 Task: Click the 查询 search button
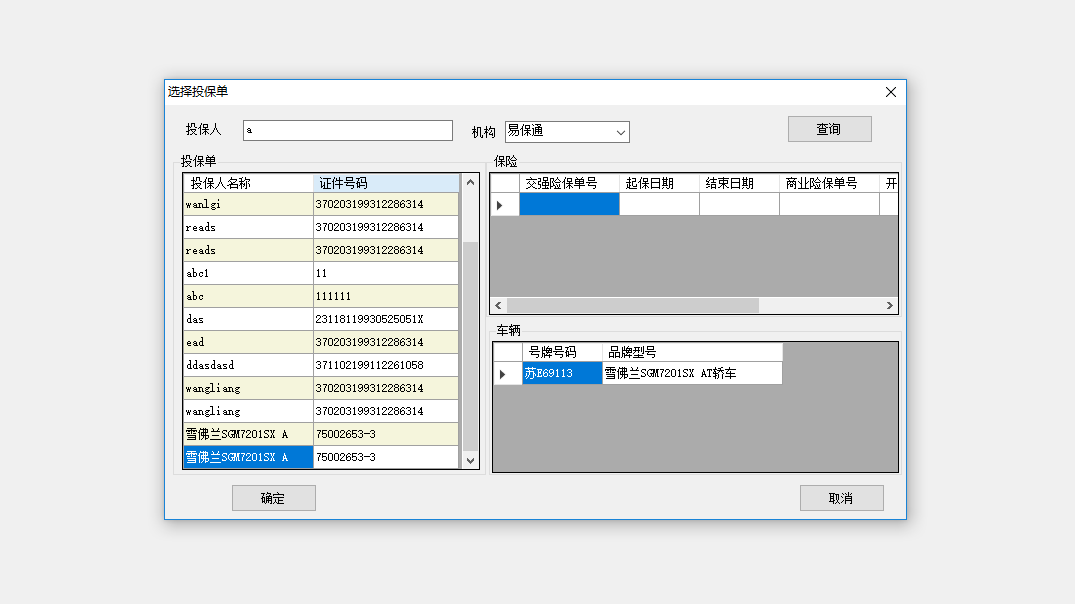point(829,129)
